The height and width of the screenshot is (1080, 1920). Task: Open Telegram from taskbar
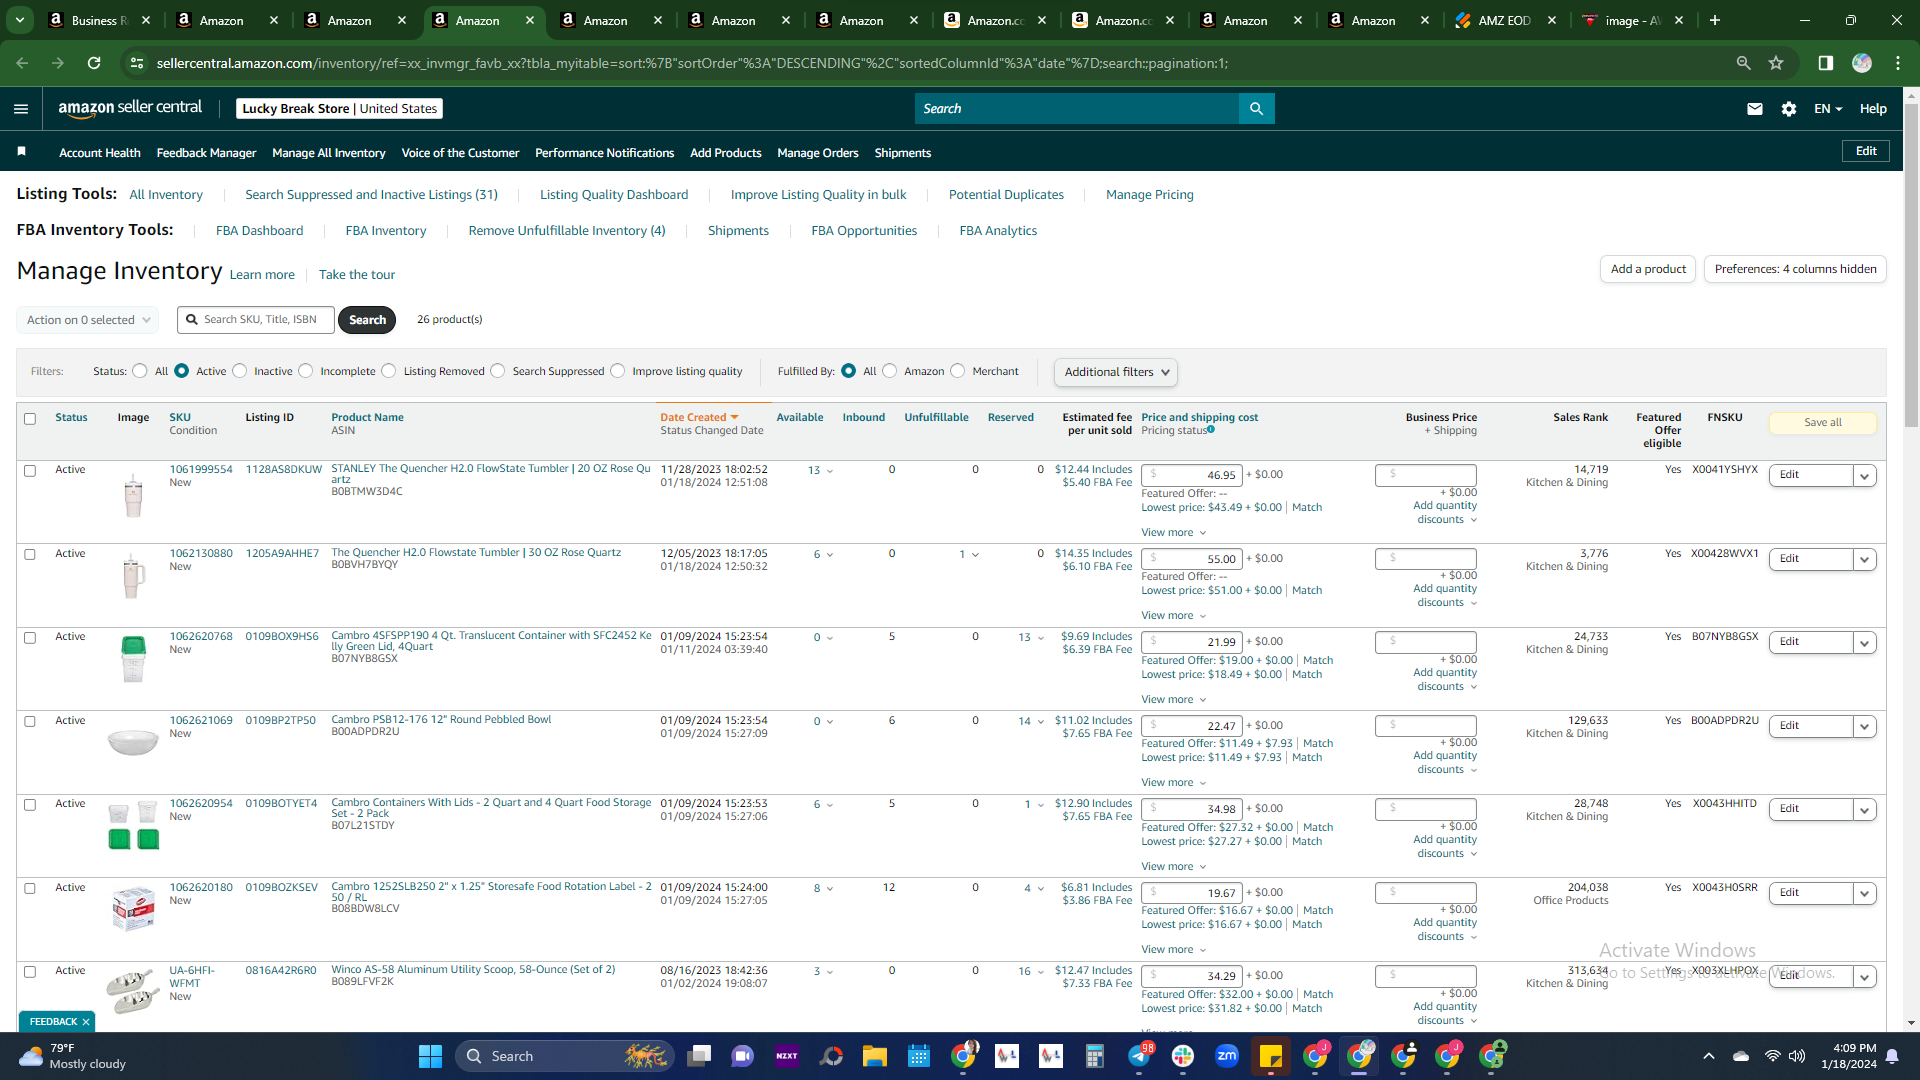(1139, 1056)
